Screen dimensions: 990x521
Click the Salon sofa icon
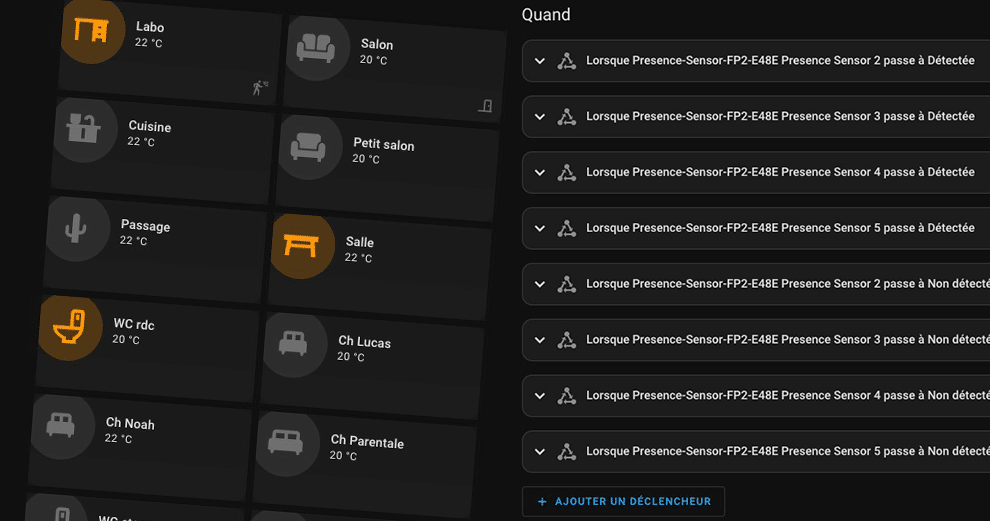pos(318,48)
